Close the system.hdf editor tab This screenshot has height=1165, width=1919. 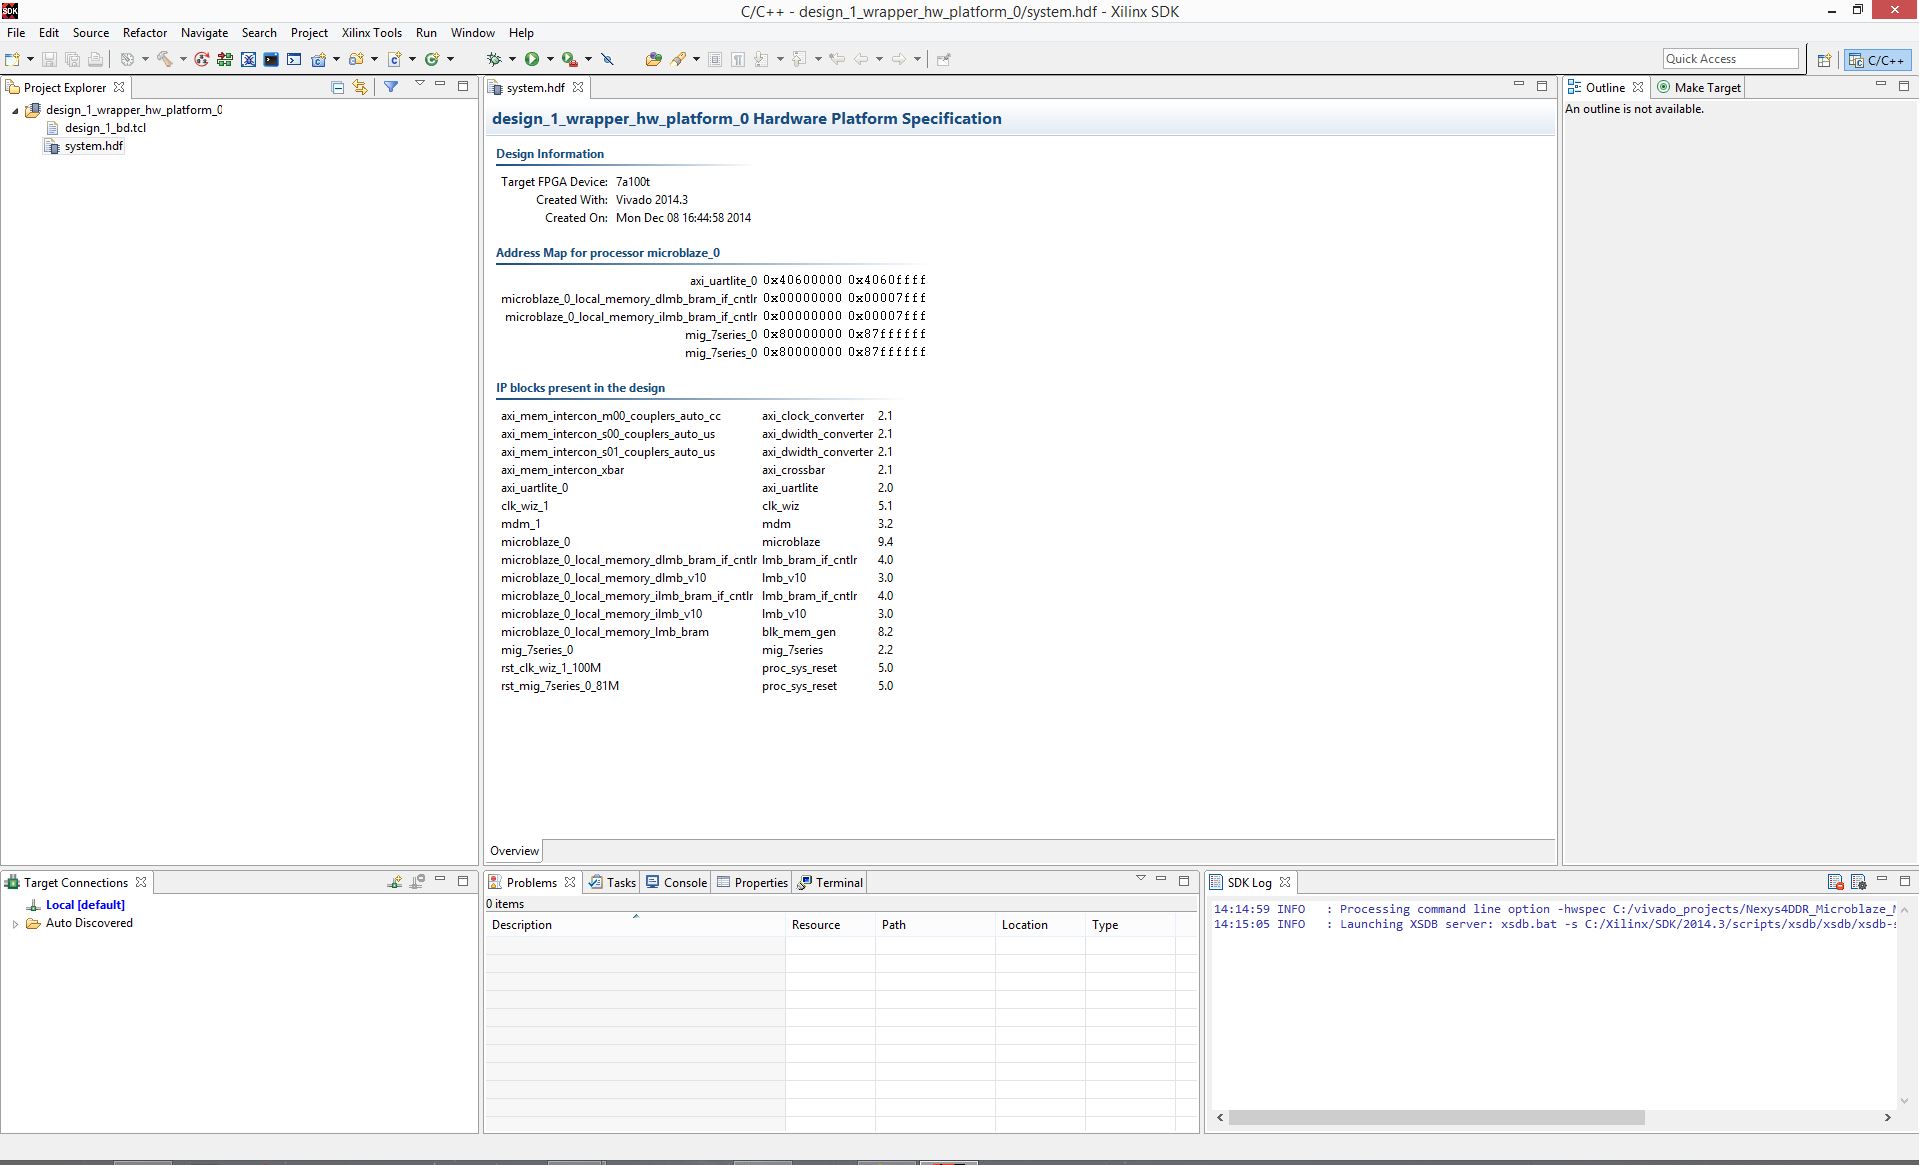(x=578, y=87)
